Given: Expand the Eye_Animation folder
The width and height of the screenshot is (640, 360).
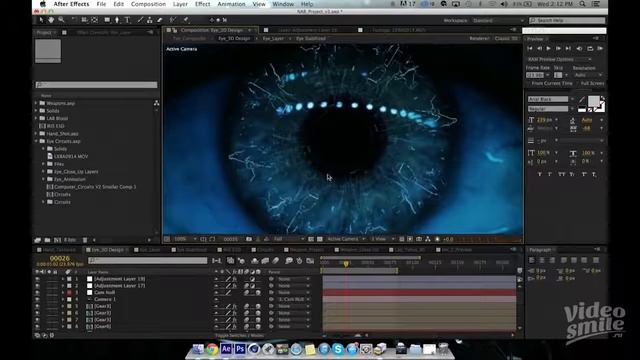Looking at the screenshot, I should click(43, 179).
